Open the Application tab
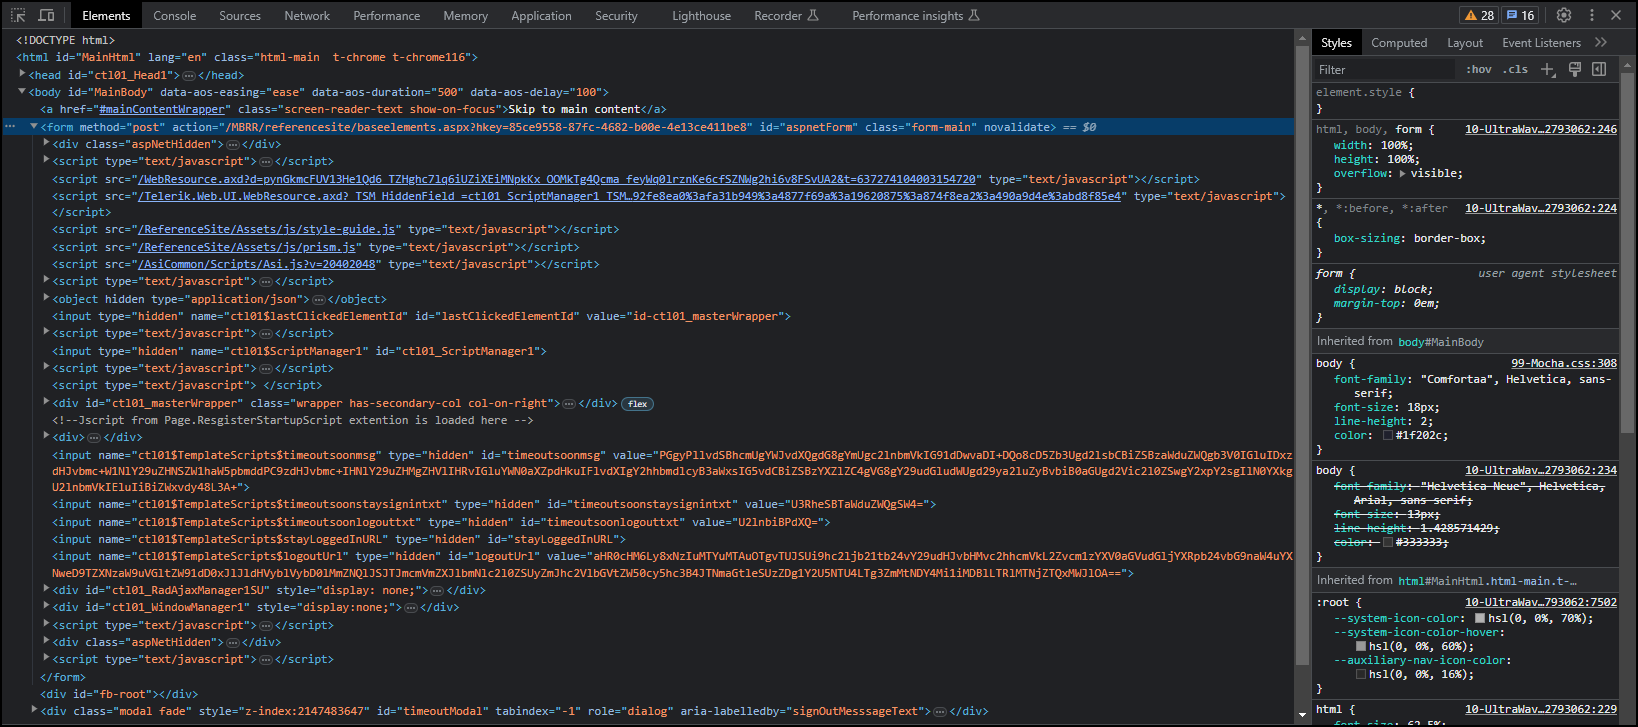The image size is (1638, 727). [x=541, y=15]
